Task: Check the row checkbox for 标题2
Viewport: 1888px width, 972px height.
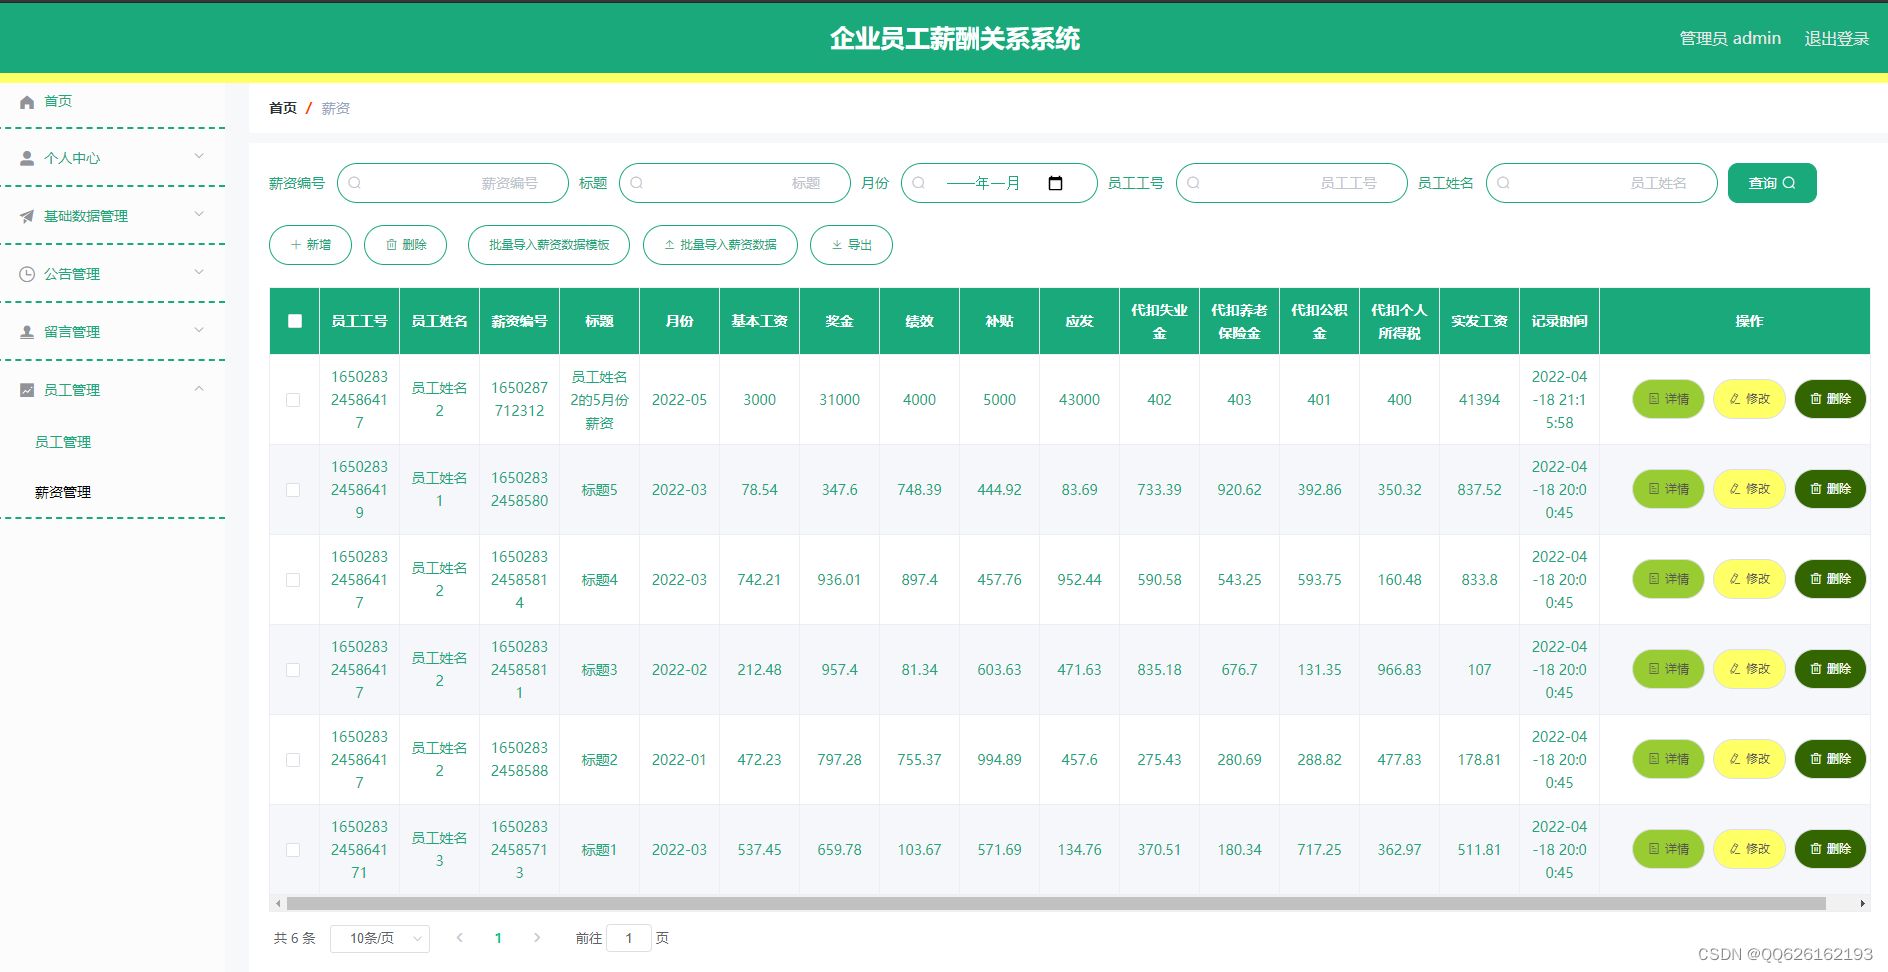Action: (x=293, y=760)
